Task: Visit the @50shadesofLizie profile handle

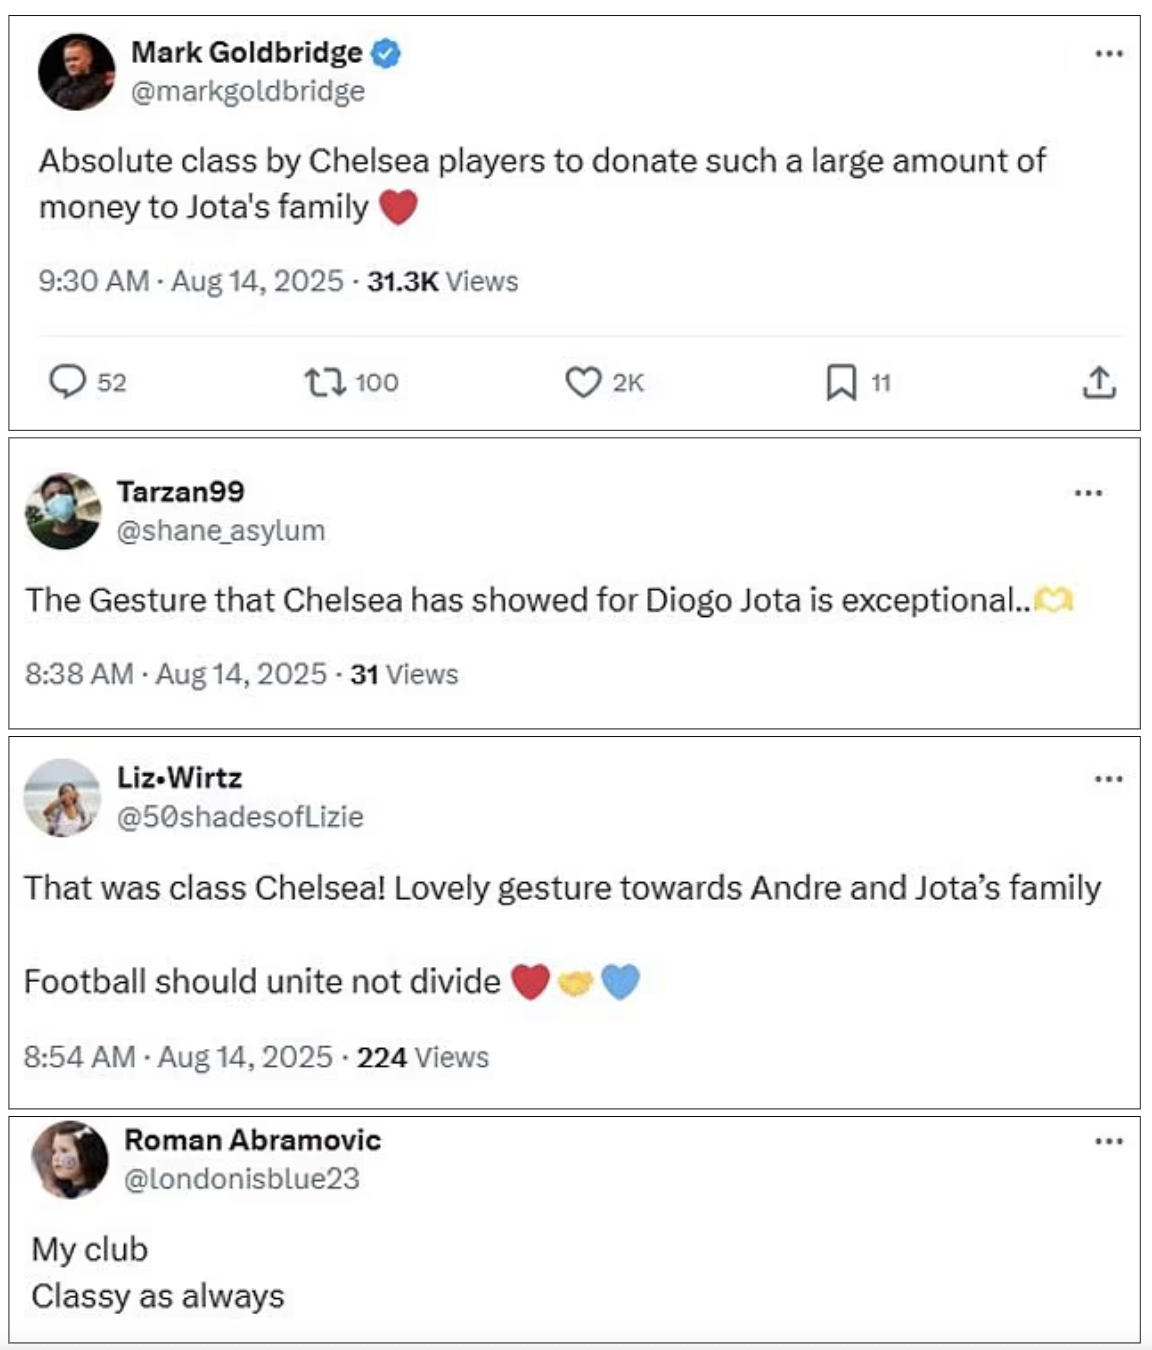Action: click(240, 817)
